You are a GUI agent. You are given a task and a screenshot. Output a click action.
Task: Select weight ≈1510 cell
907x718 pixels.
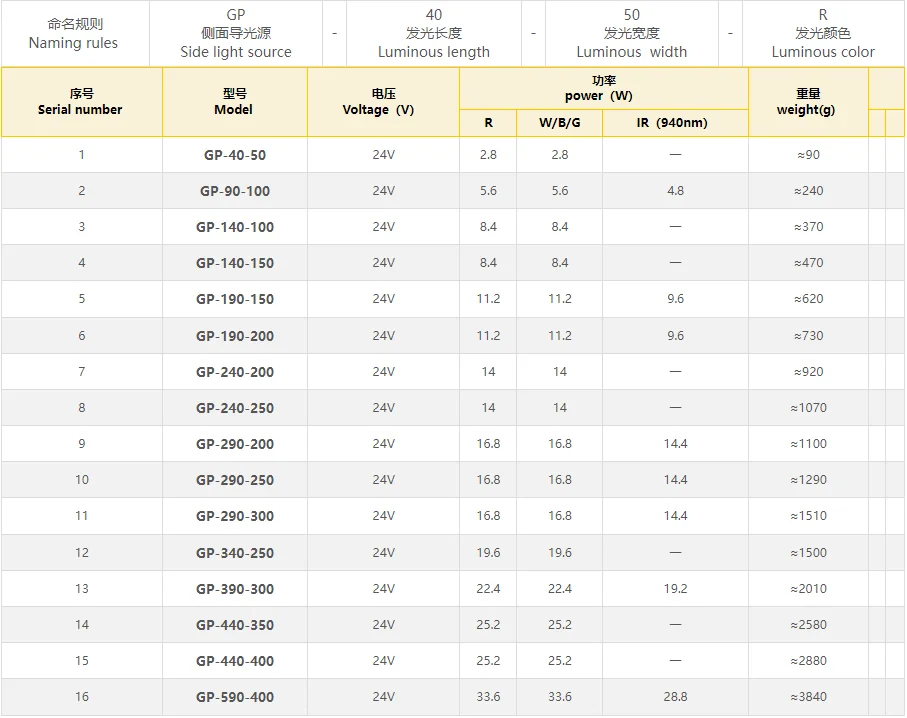(x=808, y=516)
